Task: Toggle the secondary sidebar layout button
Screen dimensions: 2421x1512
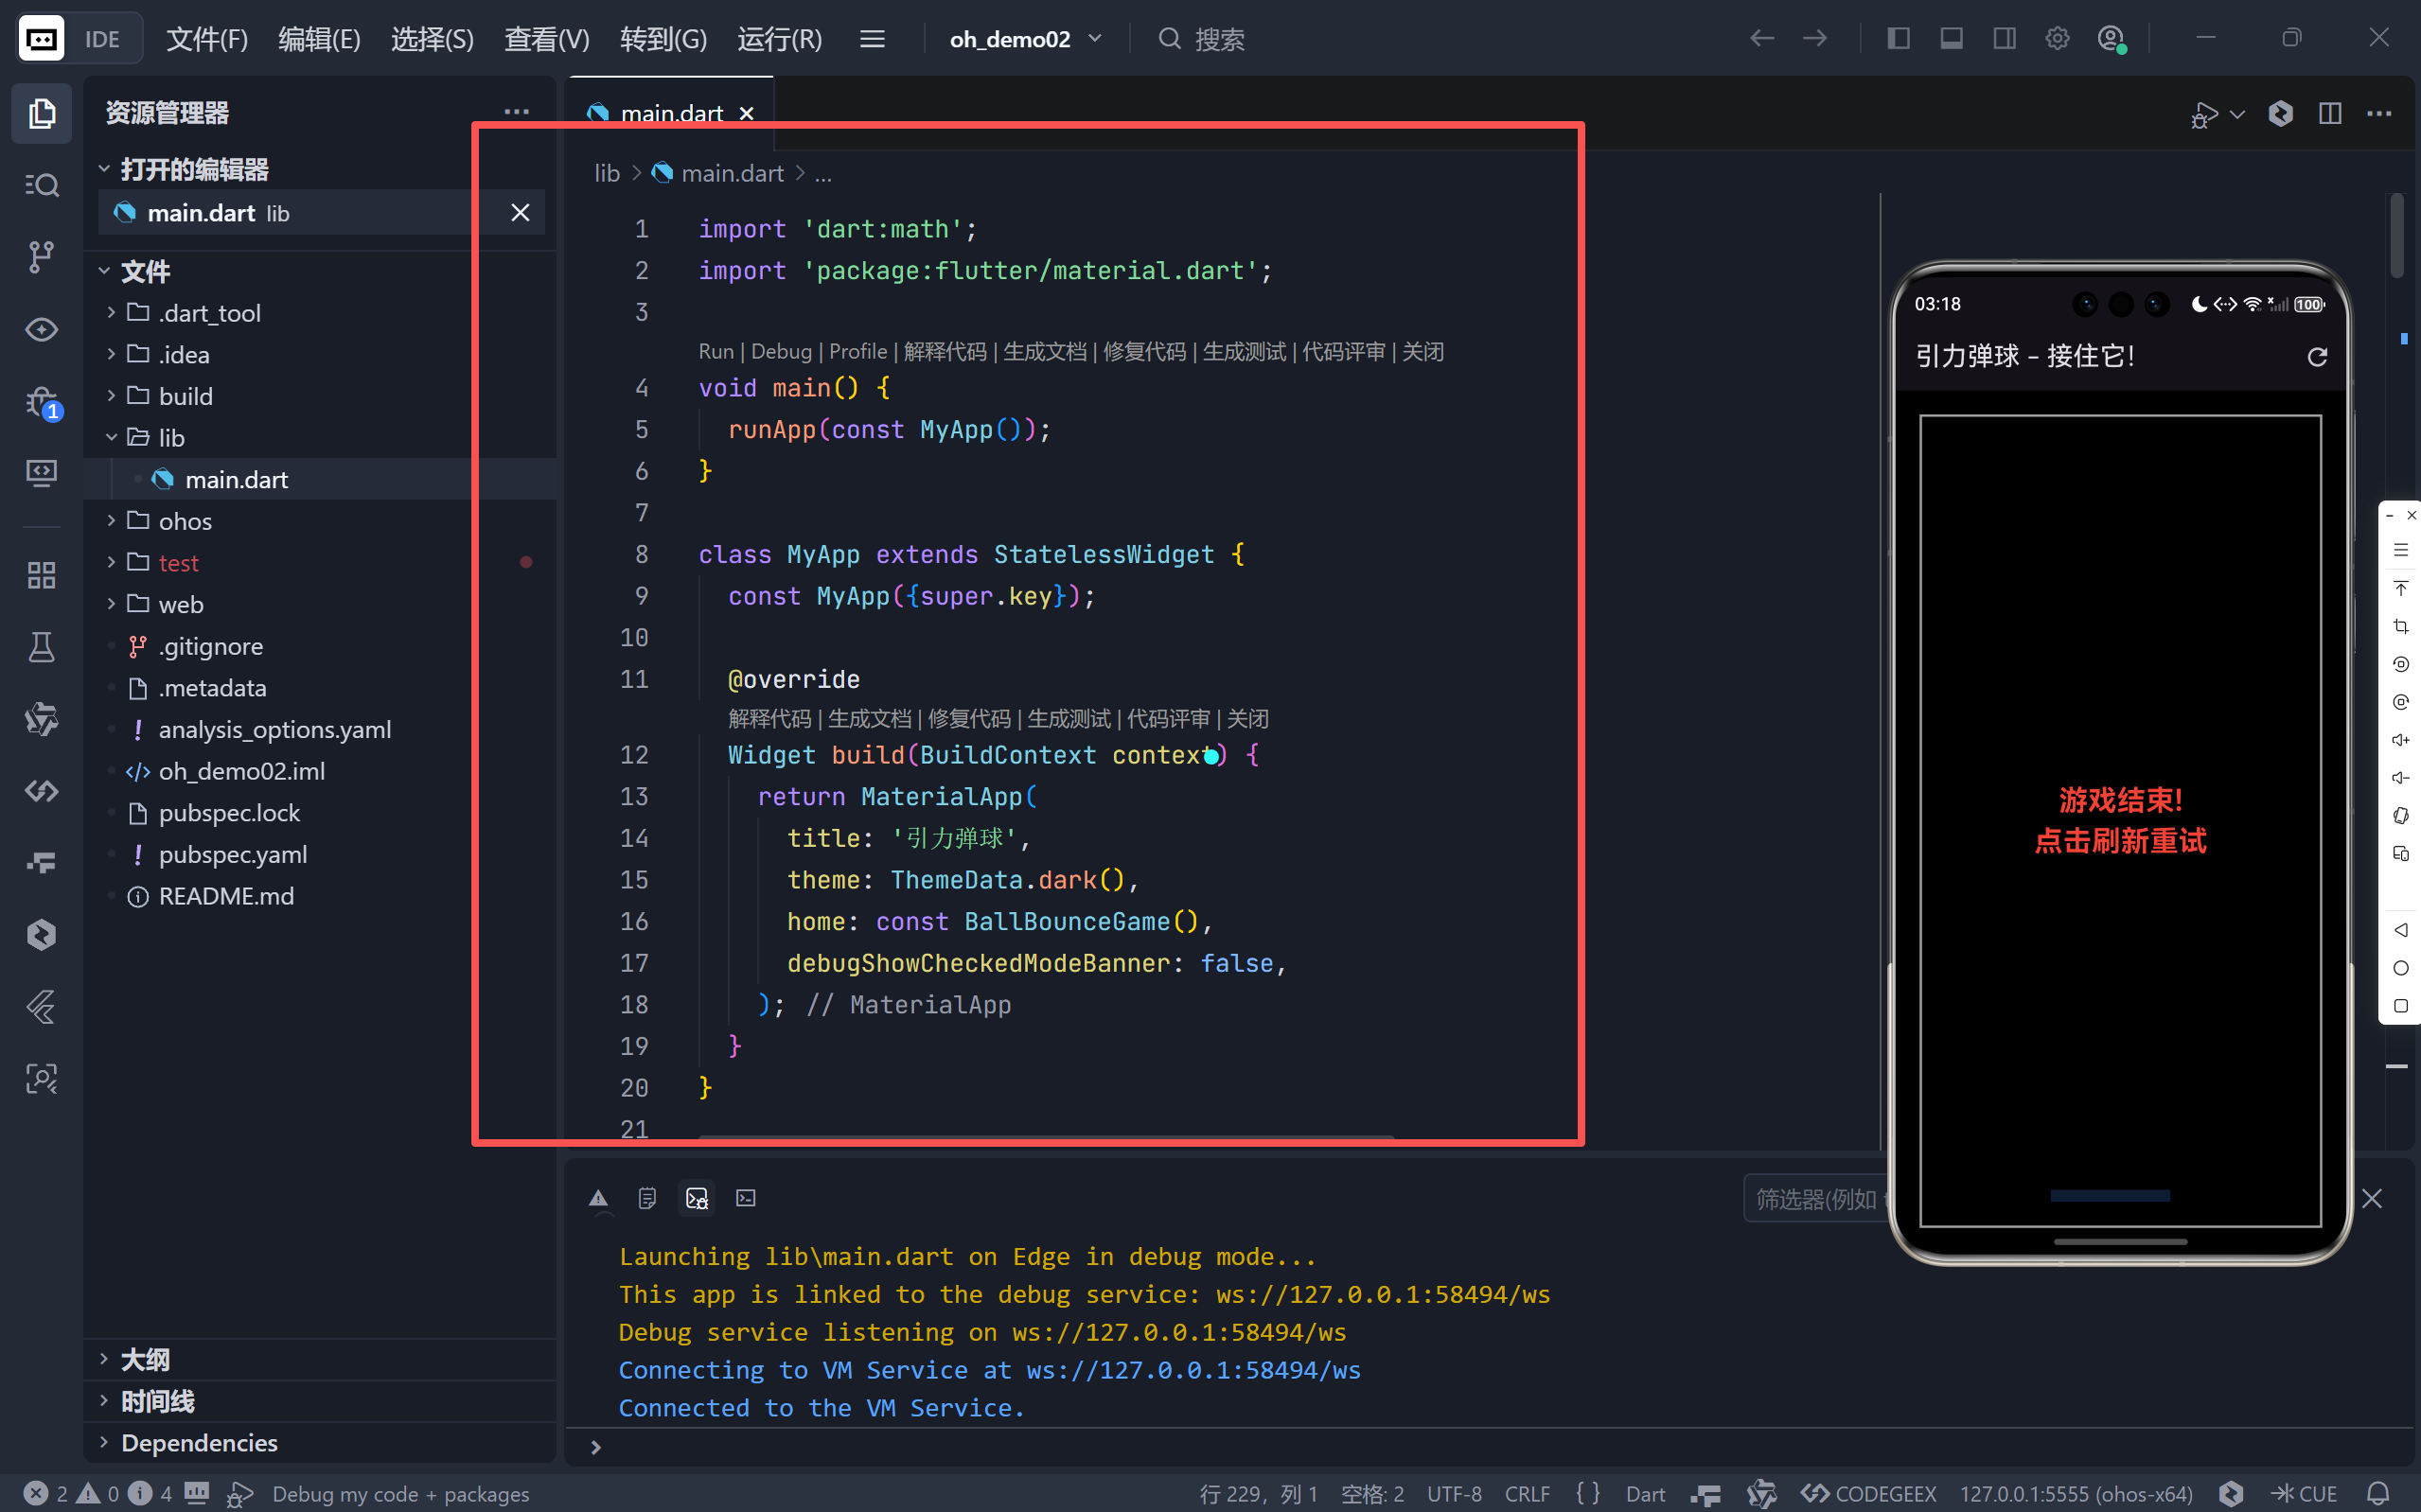Action: pos(2004,39)
